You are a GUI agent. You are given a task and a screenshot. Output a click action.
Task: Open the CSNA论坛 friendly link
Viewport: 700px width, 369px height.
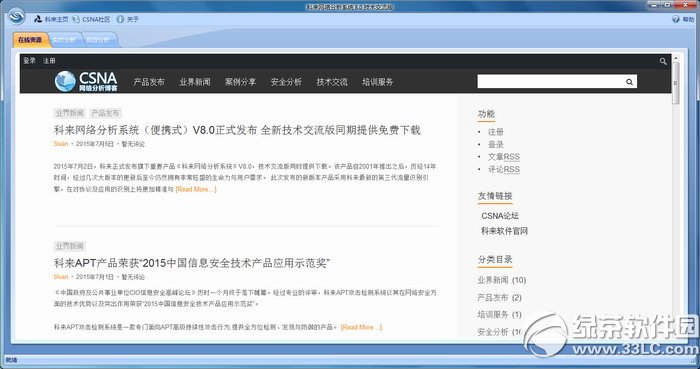pyautogui.click(x=500, y=216)
